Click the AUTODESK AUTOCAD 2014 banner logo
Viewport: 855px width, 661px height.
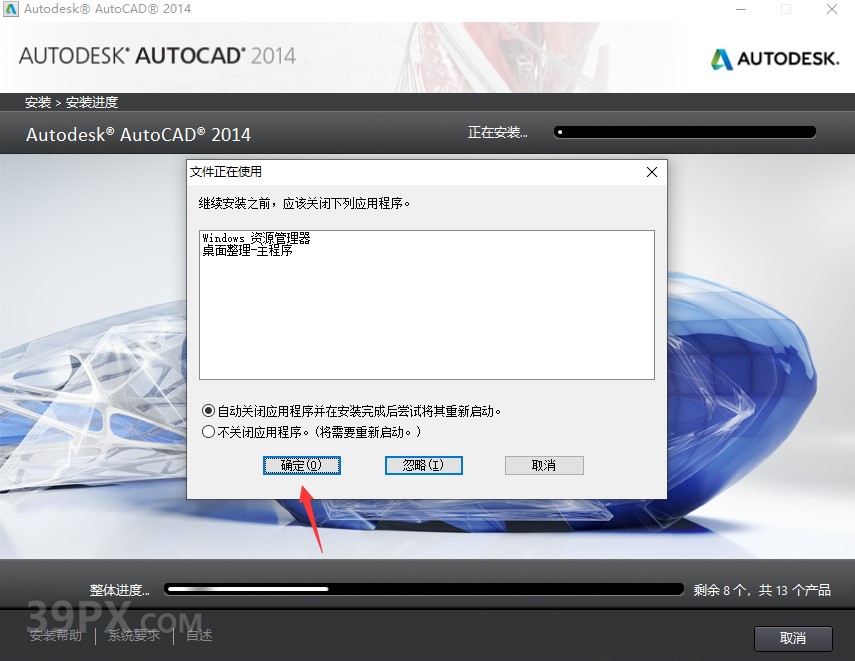tap(157, 57)
